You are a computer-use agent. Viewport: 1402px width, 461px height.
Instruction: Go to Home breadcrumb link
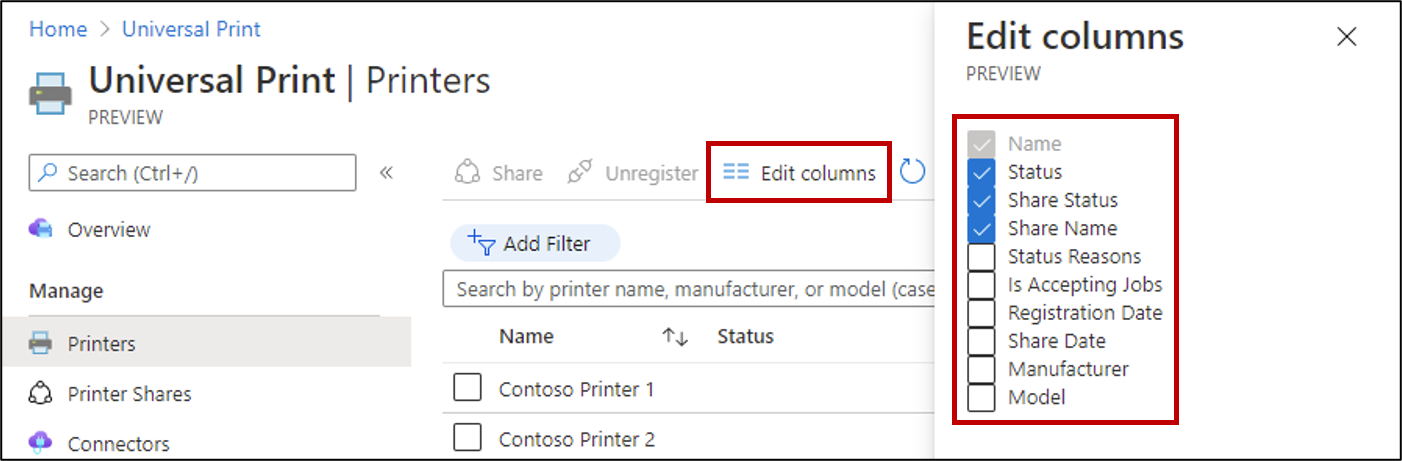coord(58,29)
